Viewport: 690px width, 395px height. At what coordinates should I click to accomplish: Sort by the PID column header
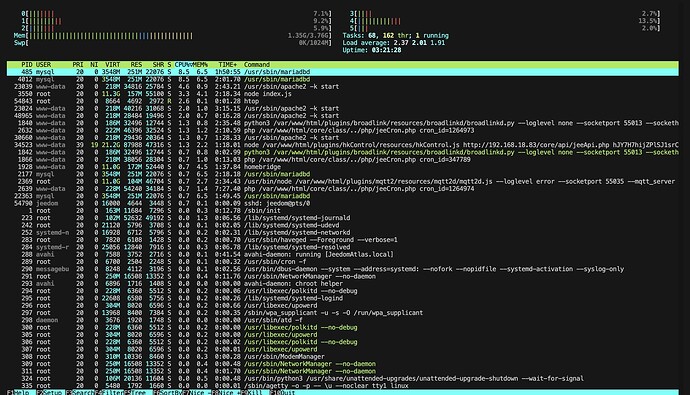(26, 65)
